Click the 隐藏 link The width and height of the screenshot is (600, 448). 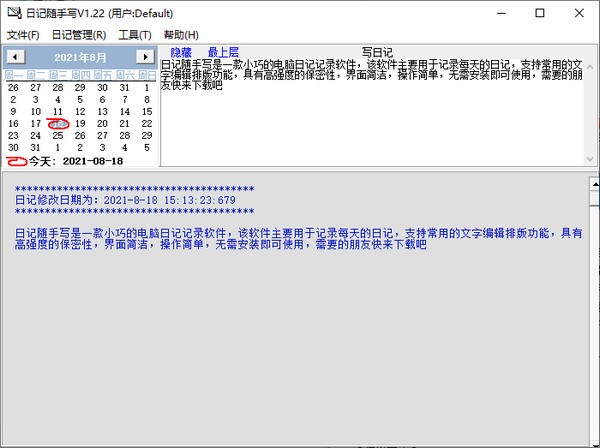pyautogui.click(x=181, y=52)
